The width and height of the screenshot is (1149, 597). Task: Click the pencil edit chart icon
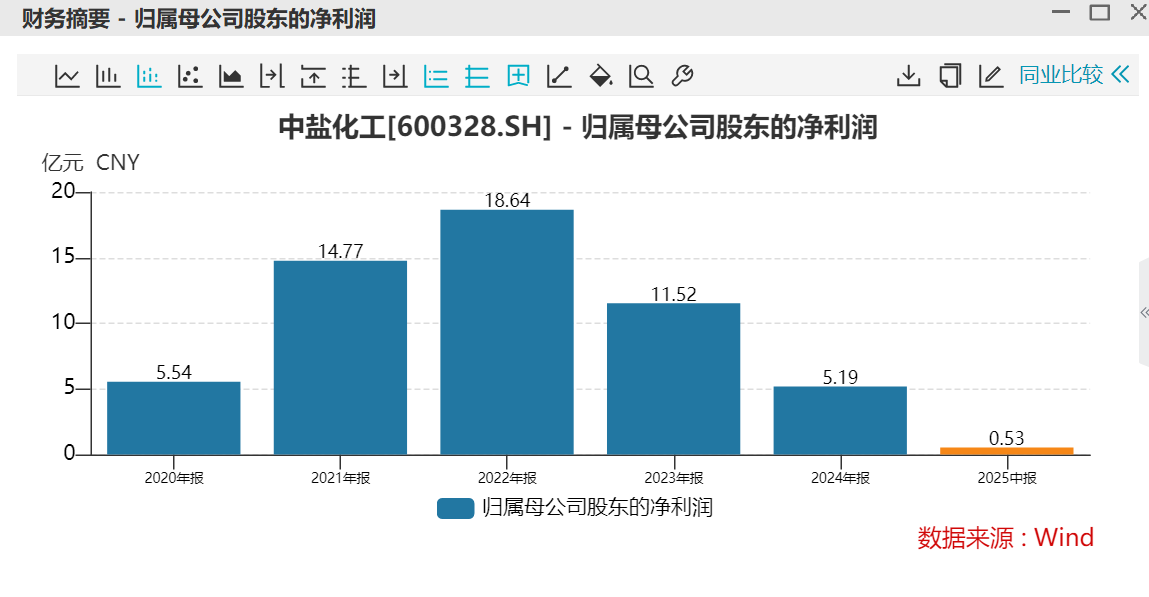[991, 75]
